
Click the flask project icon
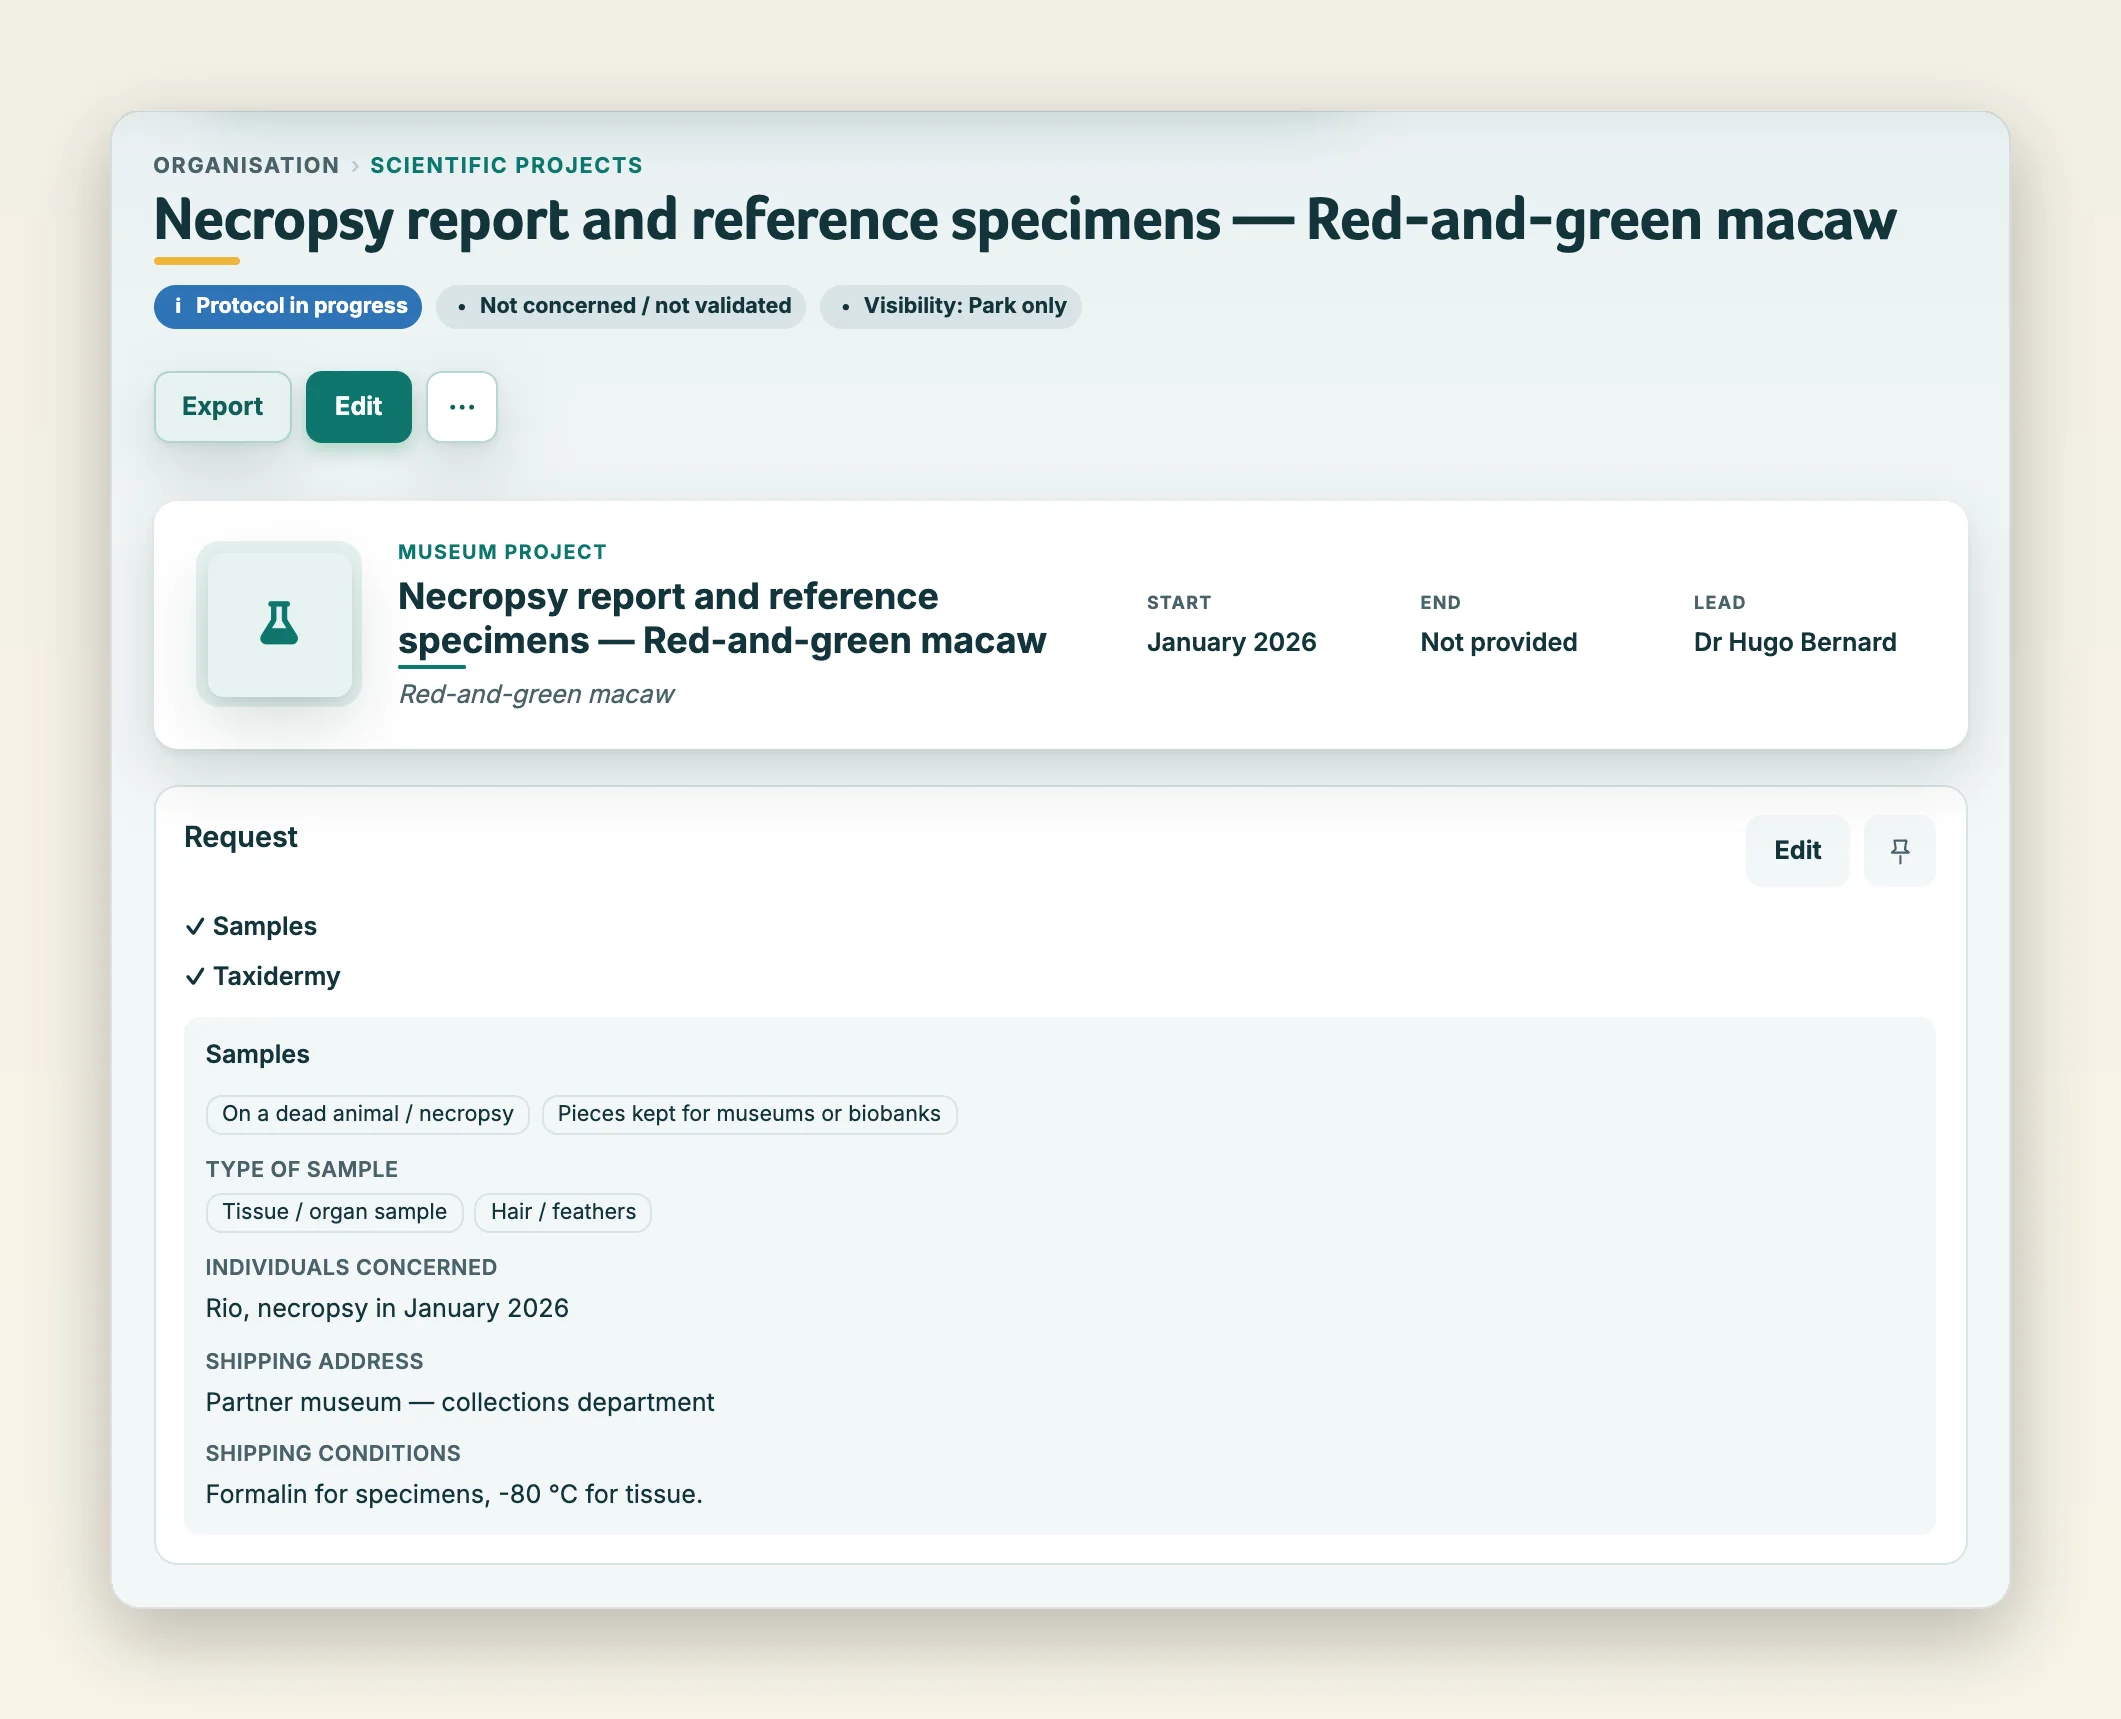tap(279, 624)
